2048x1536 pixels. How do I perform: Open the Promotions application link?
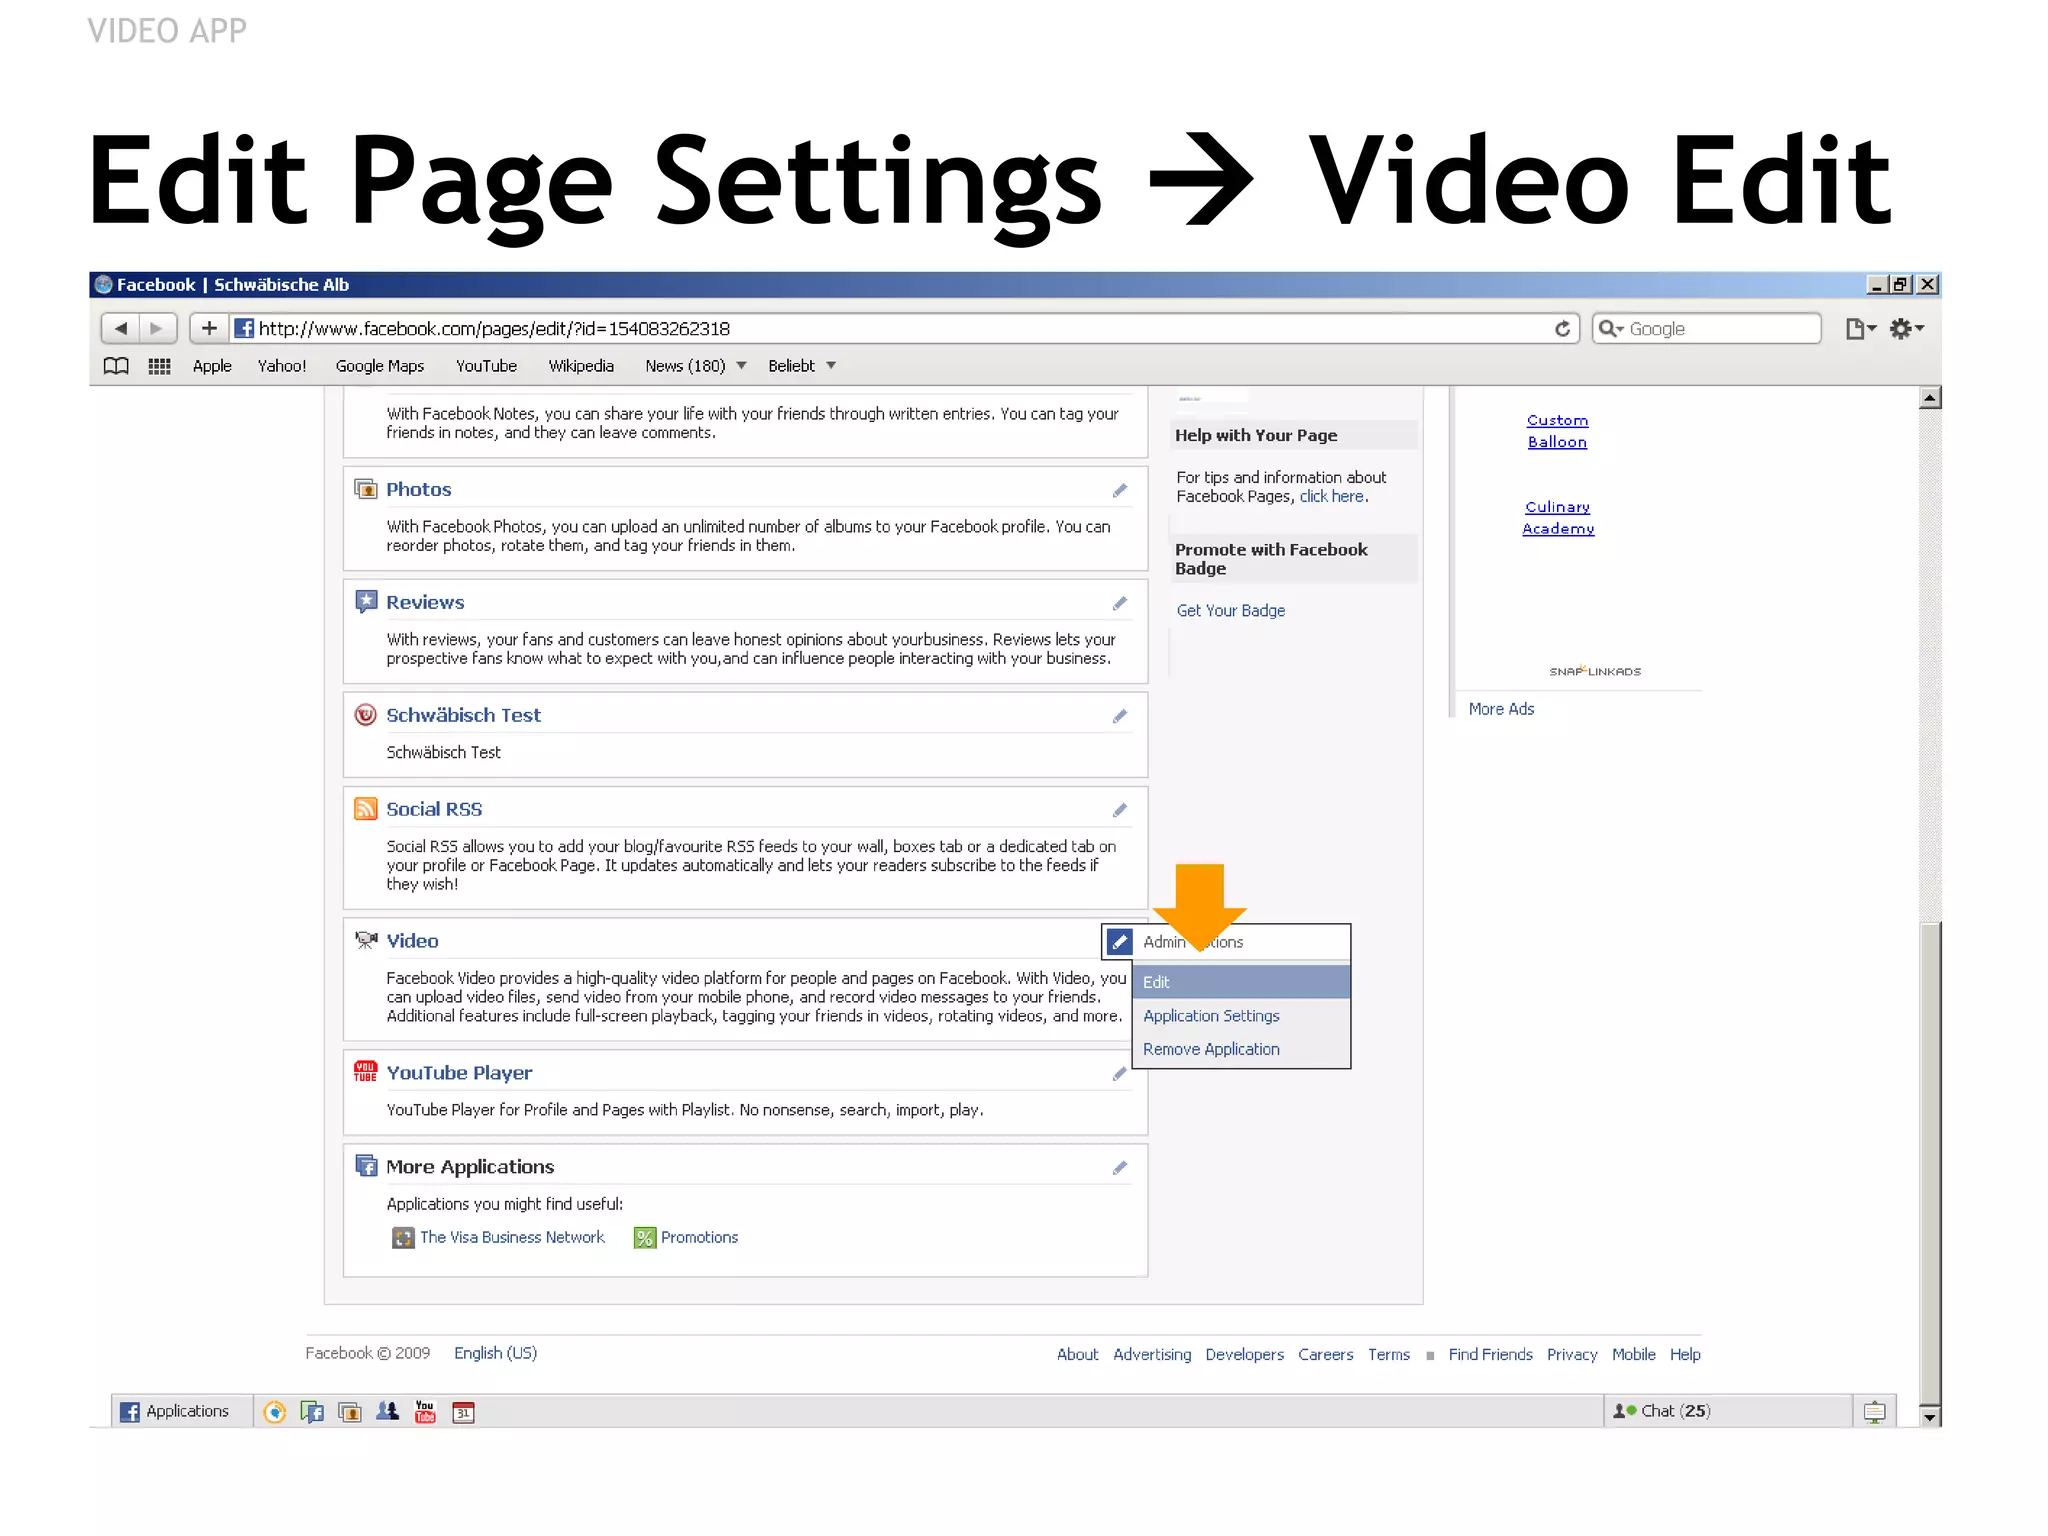699,1238
